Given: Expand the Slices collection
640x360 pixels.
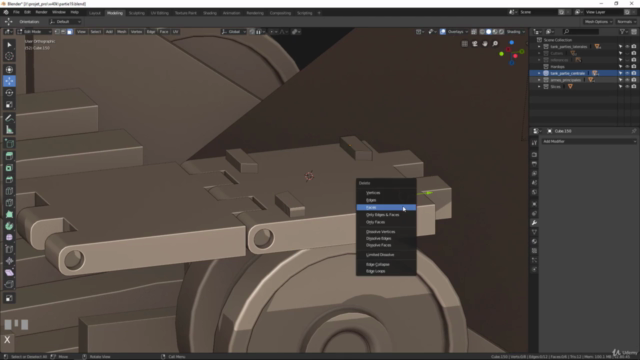Looking at the screenshot, I should coord(539,87).
